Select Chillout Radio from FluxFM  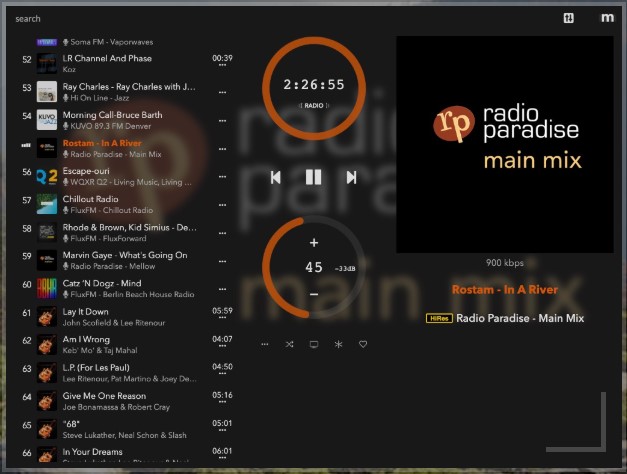point(120,204)
